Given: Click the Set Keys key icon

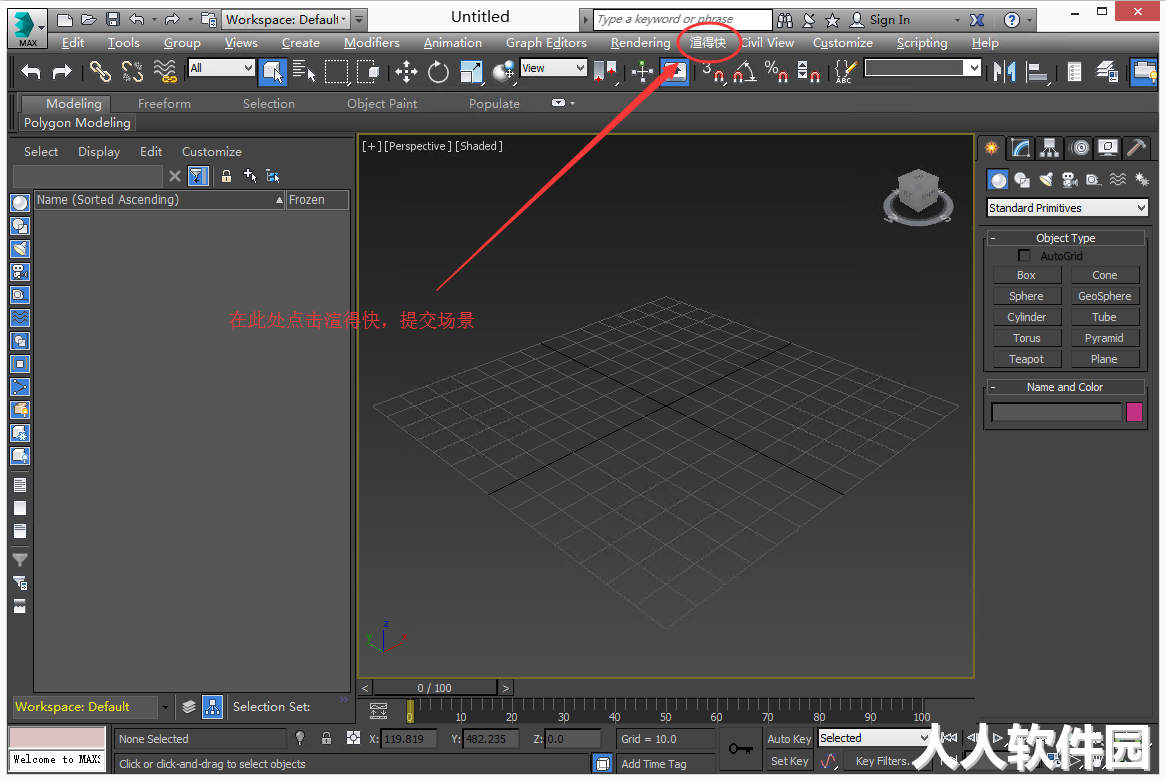Looking at the screenshot, I should point(741,748).
